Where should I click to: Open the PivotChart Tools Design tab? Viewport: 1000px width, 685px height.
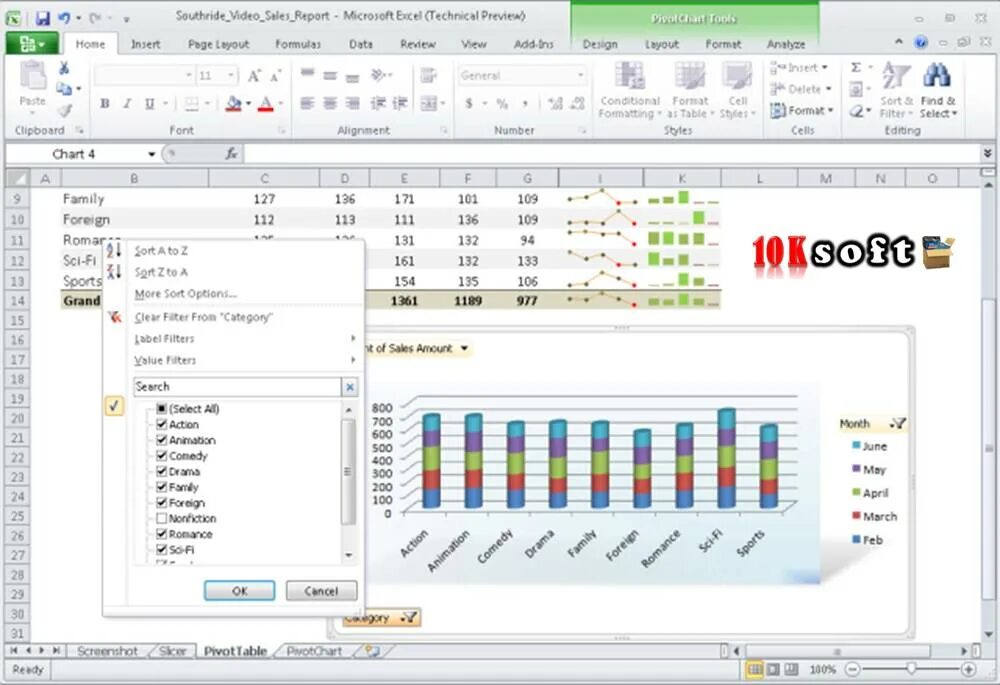(600, 44)
